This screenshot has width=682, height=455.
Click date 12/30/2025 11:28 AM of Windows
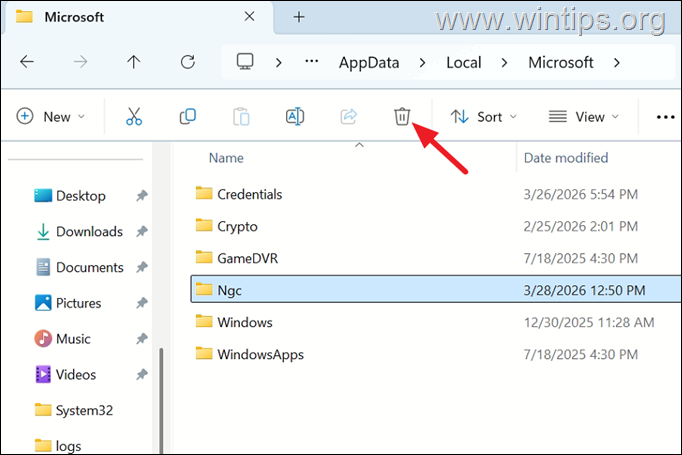(x=589, y=322)
